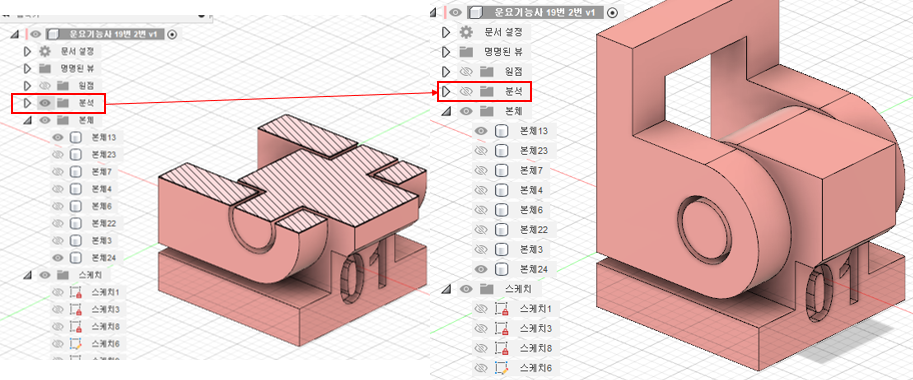Right browser: expand the 원점 folder triangle
This screenshot has height=380, width=913.
tap(446, 72)
